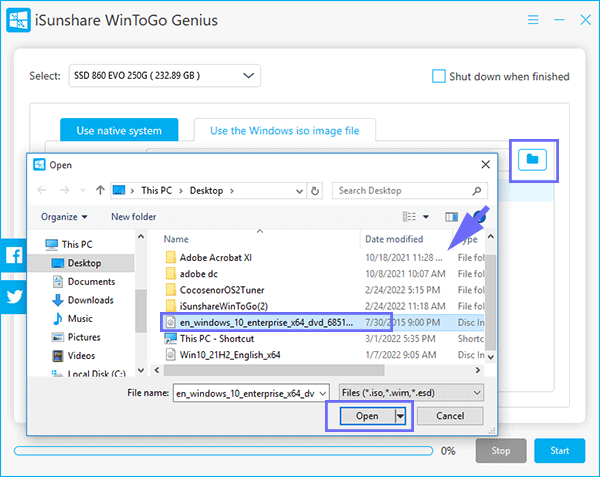Screen dimensions: 600x477
Task: Click CocosenorOS2Tuner folder icon
Action: coord(171,290)
